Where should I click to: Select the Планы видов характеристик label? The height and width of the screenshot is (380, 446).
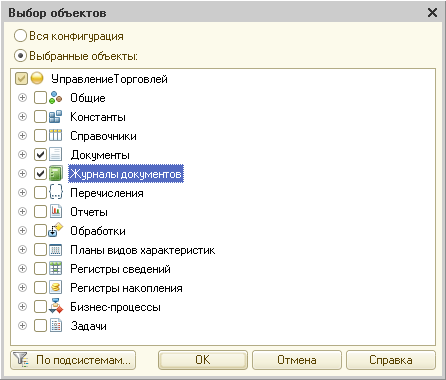(142, 250)
